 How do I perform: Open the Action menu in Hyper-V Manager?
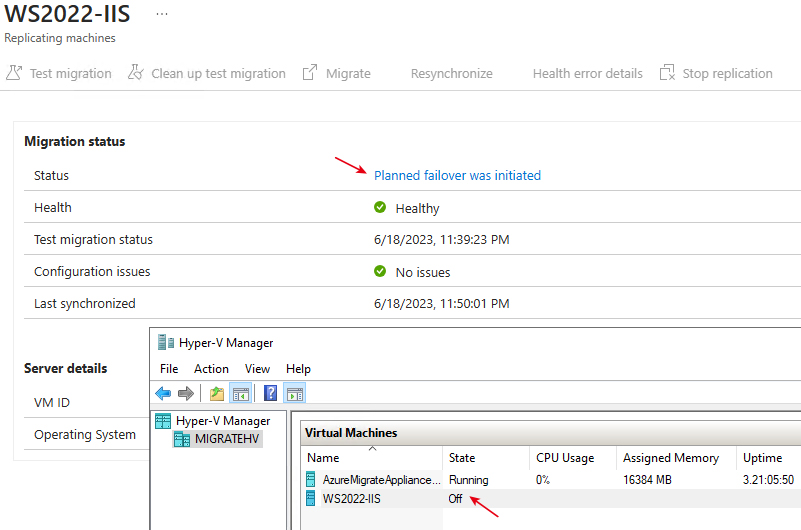pos(211,369)
